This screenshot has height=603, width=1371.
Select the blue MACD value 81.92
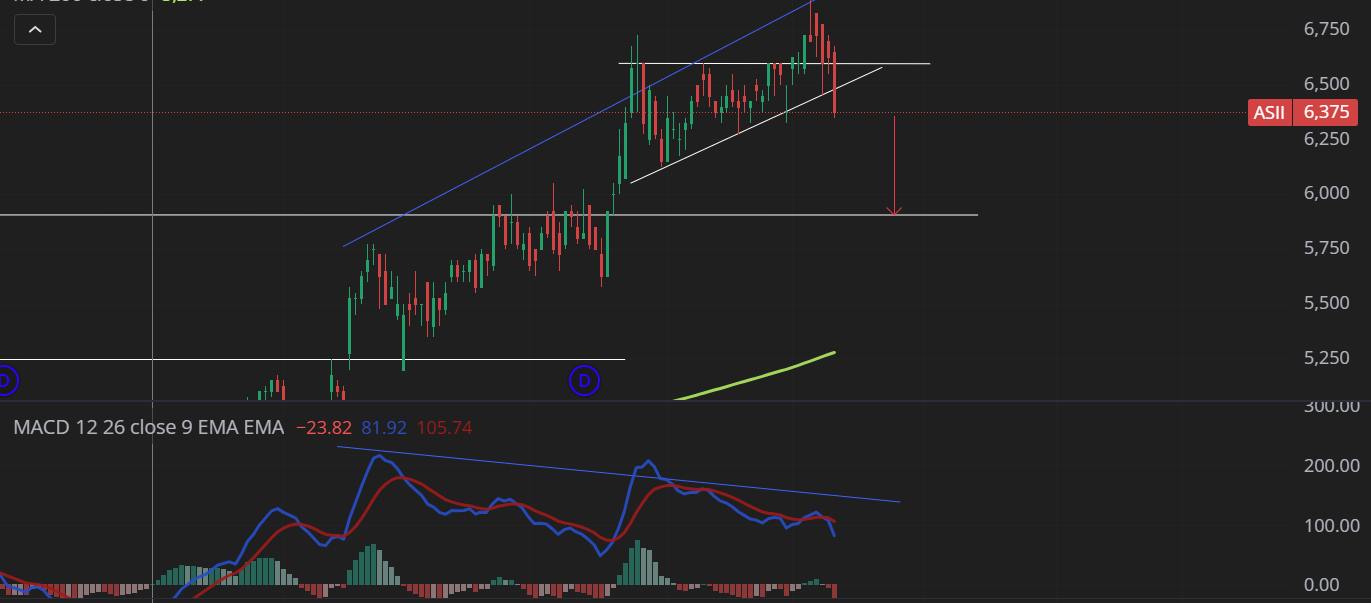(x=383, y=428)
